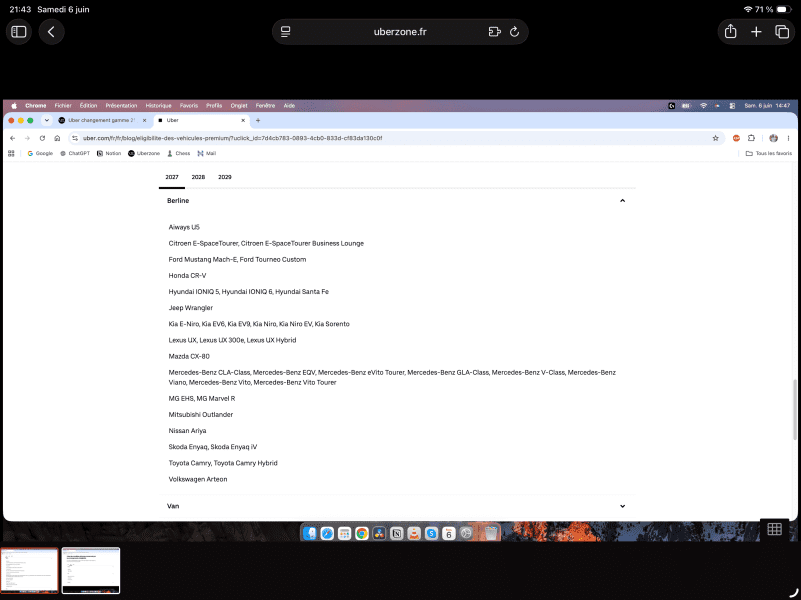Screen dimensions: 801x600
Task: Click the grid view icon at bottom right
Action: 774,529
